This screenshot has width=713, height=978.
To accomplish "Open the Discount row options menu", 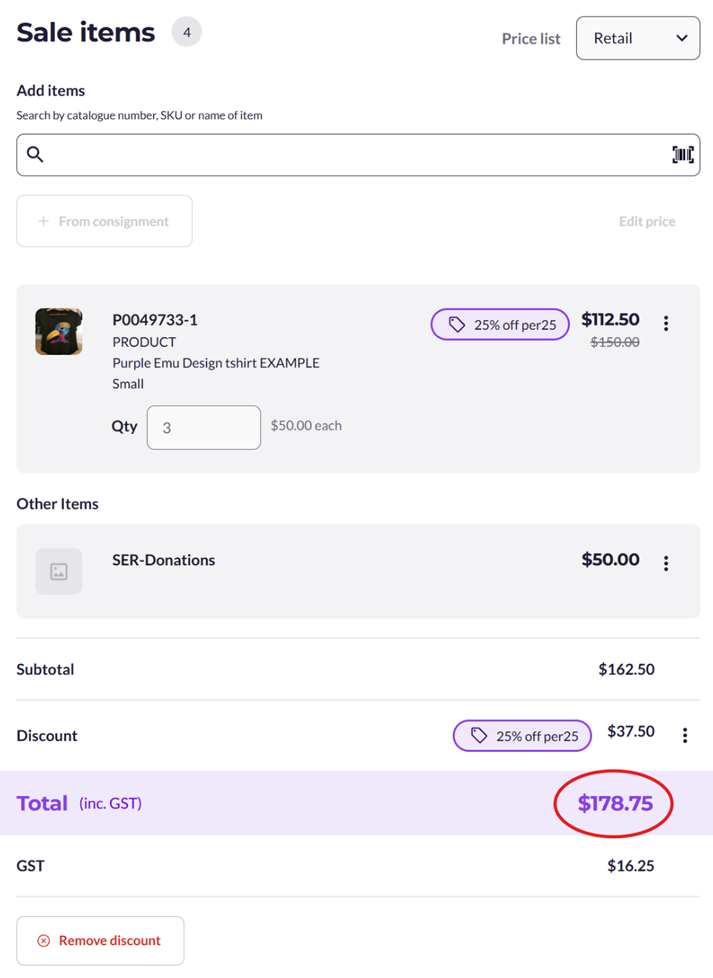I will click(685, 736).
